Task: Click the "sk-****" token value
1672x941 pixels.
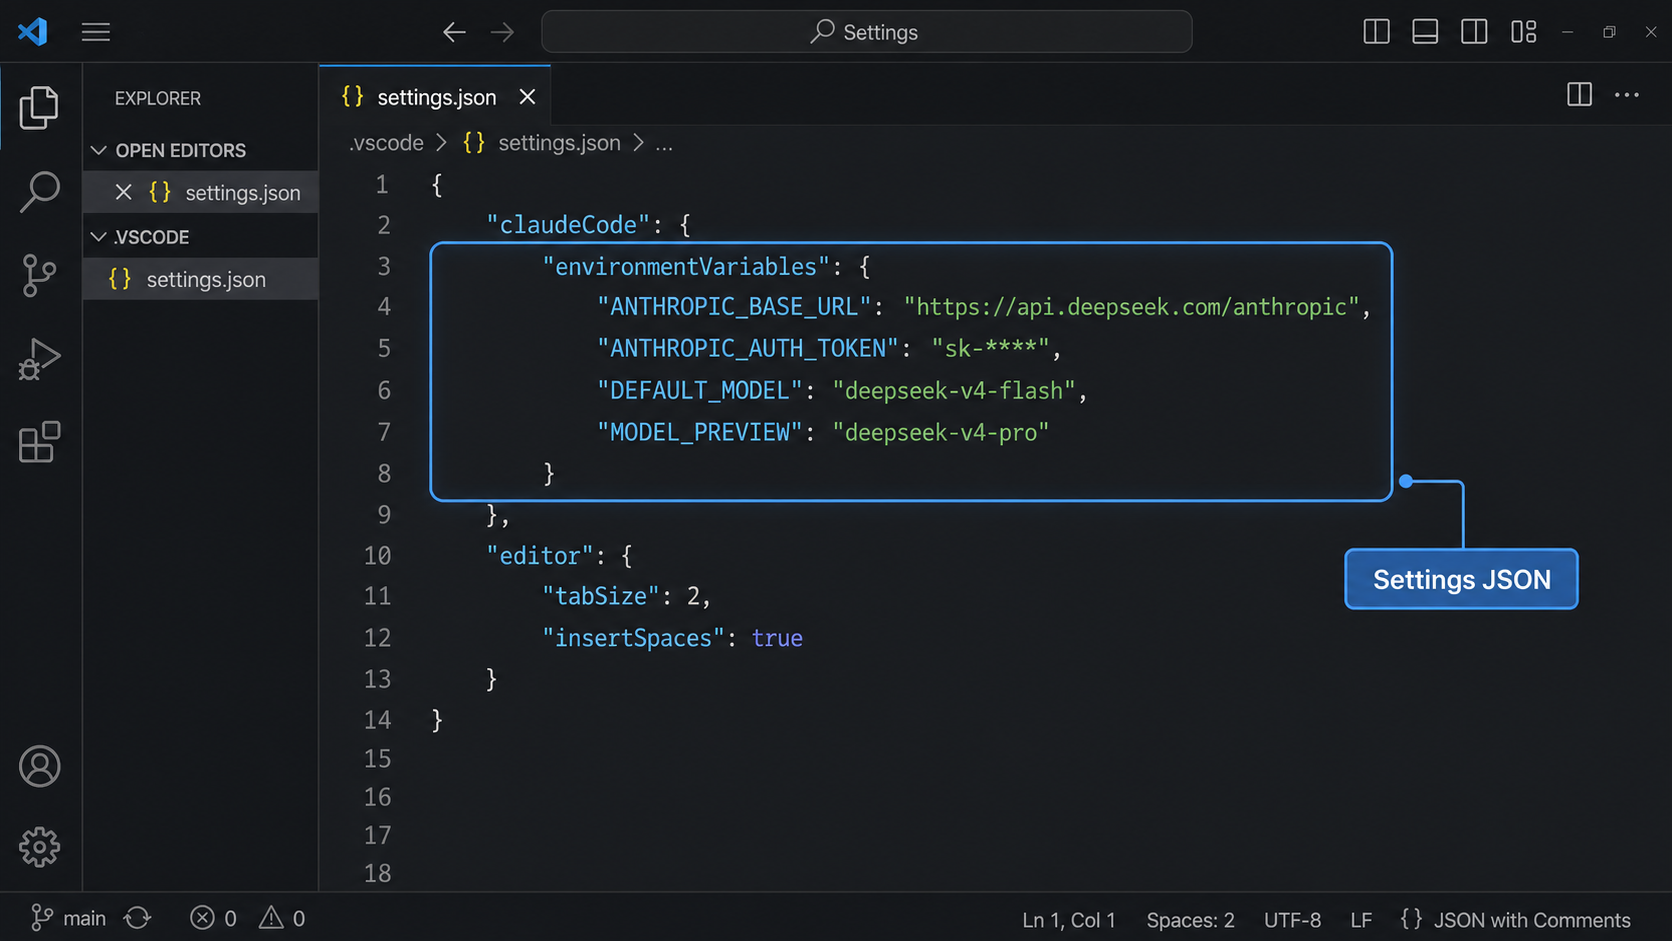Action: click(x=990, y=348)
